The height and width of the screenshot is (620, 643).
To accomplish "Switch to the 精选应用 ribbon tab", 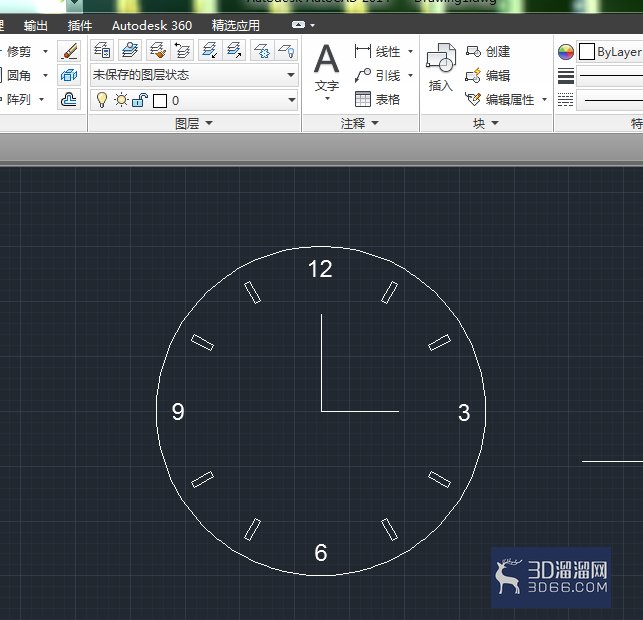I will 235,25.
